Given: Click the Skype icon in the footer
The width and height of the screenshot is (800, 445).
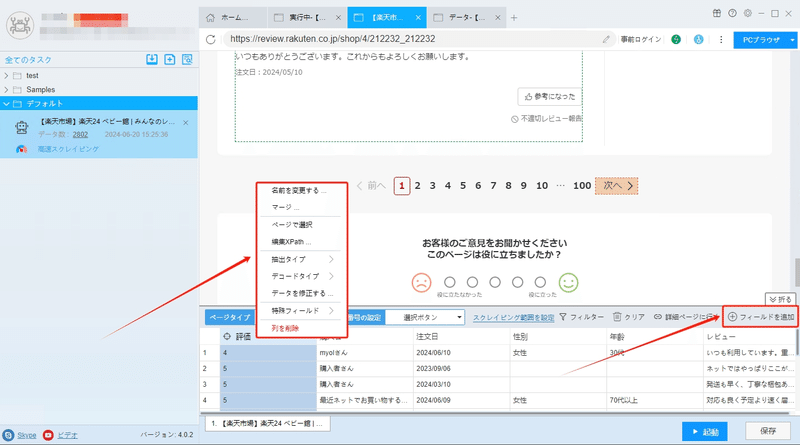Looking at the screenshot, I should click(8, 435).
